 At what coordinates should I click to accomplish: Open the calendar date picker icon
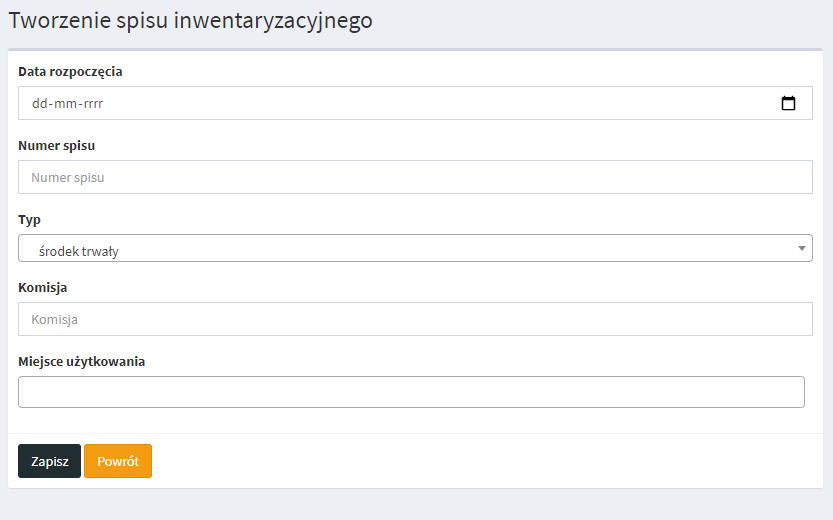[788, 103]
